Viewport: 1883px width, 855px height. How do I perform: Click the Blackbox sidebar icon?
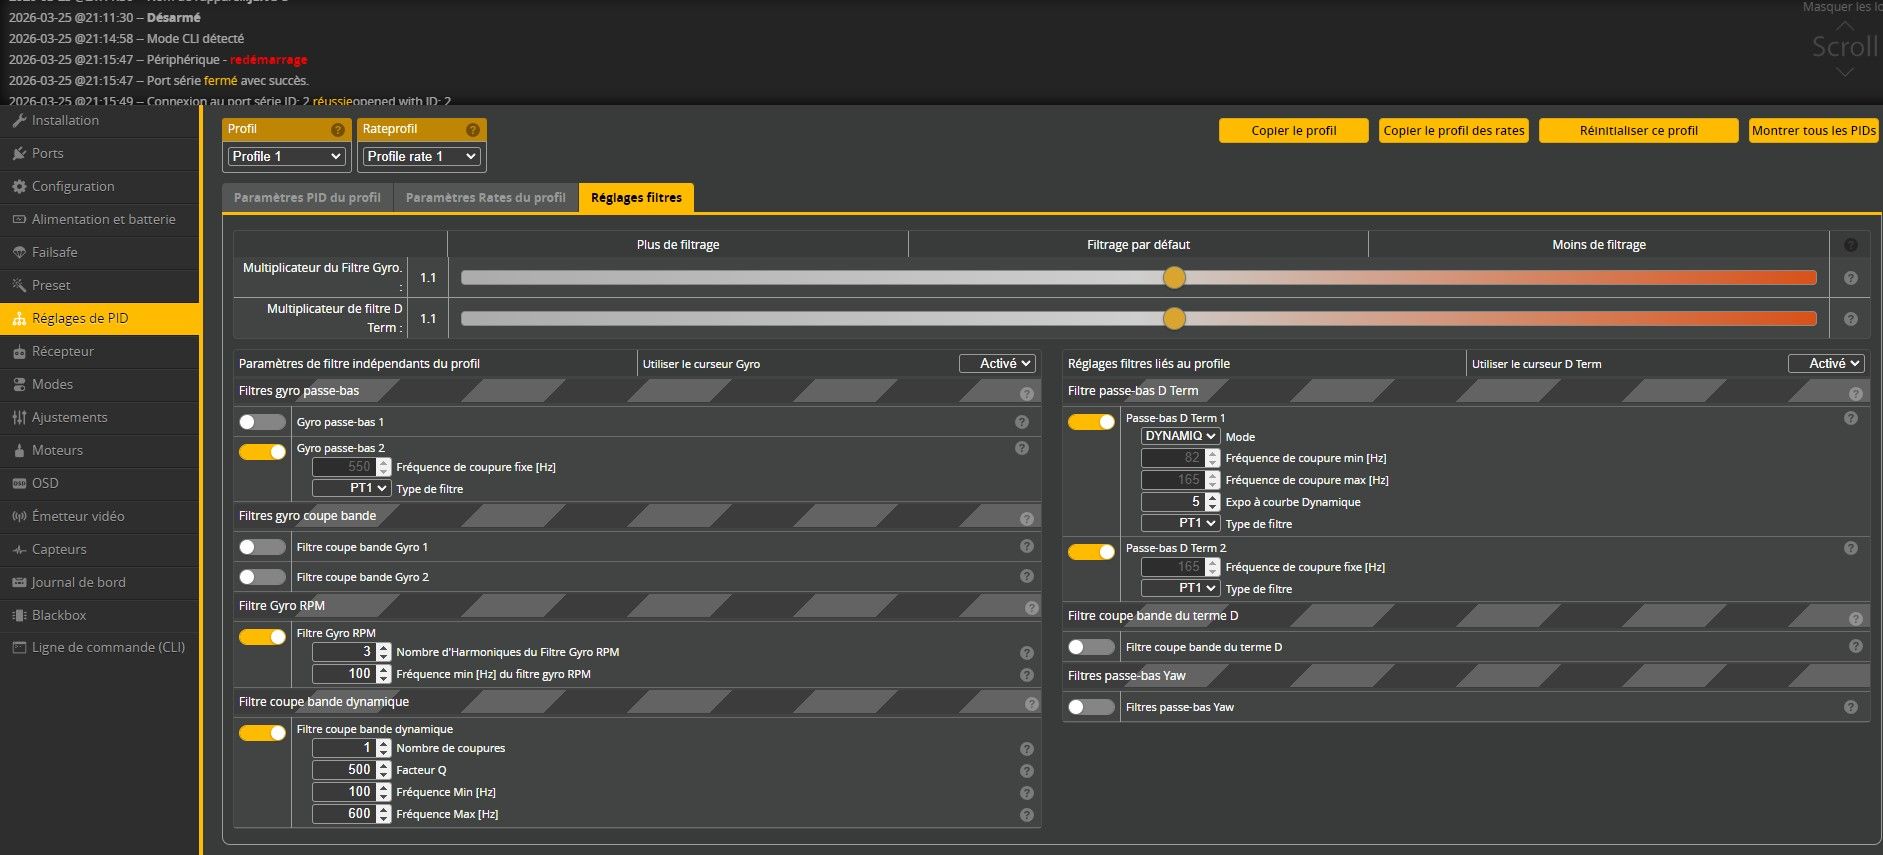point(19,616)
